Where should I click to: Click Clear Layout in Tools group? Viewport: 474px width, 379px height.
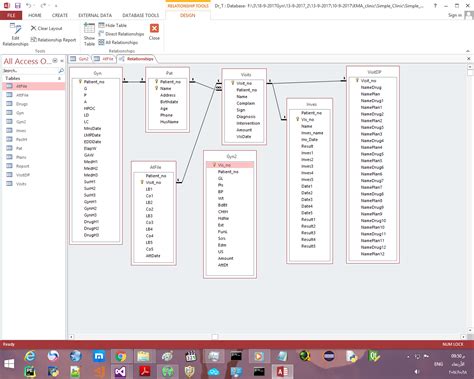[46, 28]
